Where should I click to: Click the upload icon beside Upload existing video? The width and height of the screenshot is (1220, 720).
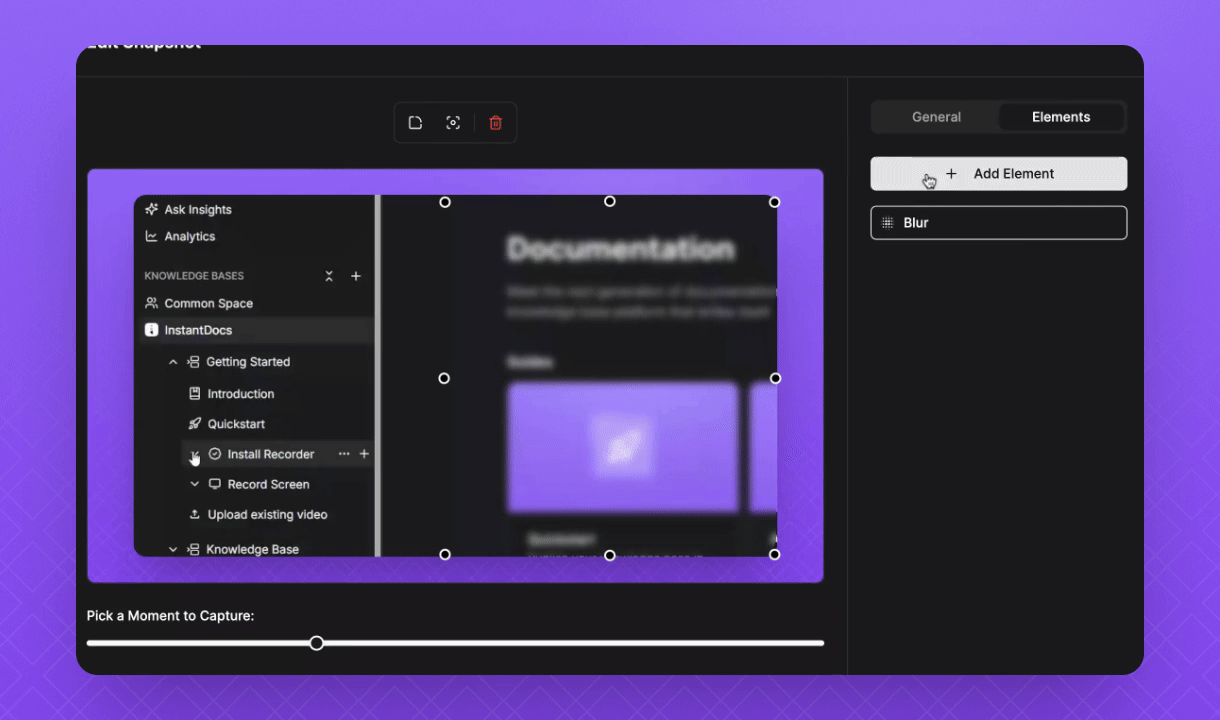pyautogui.click(x=195, y=515)
